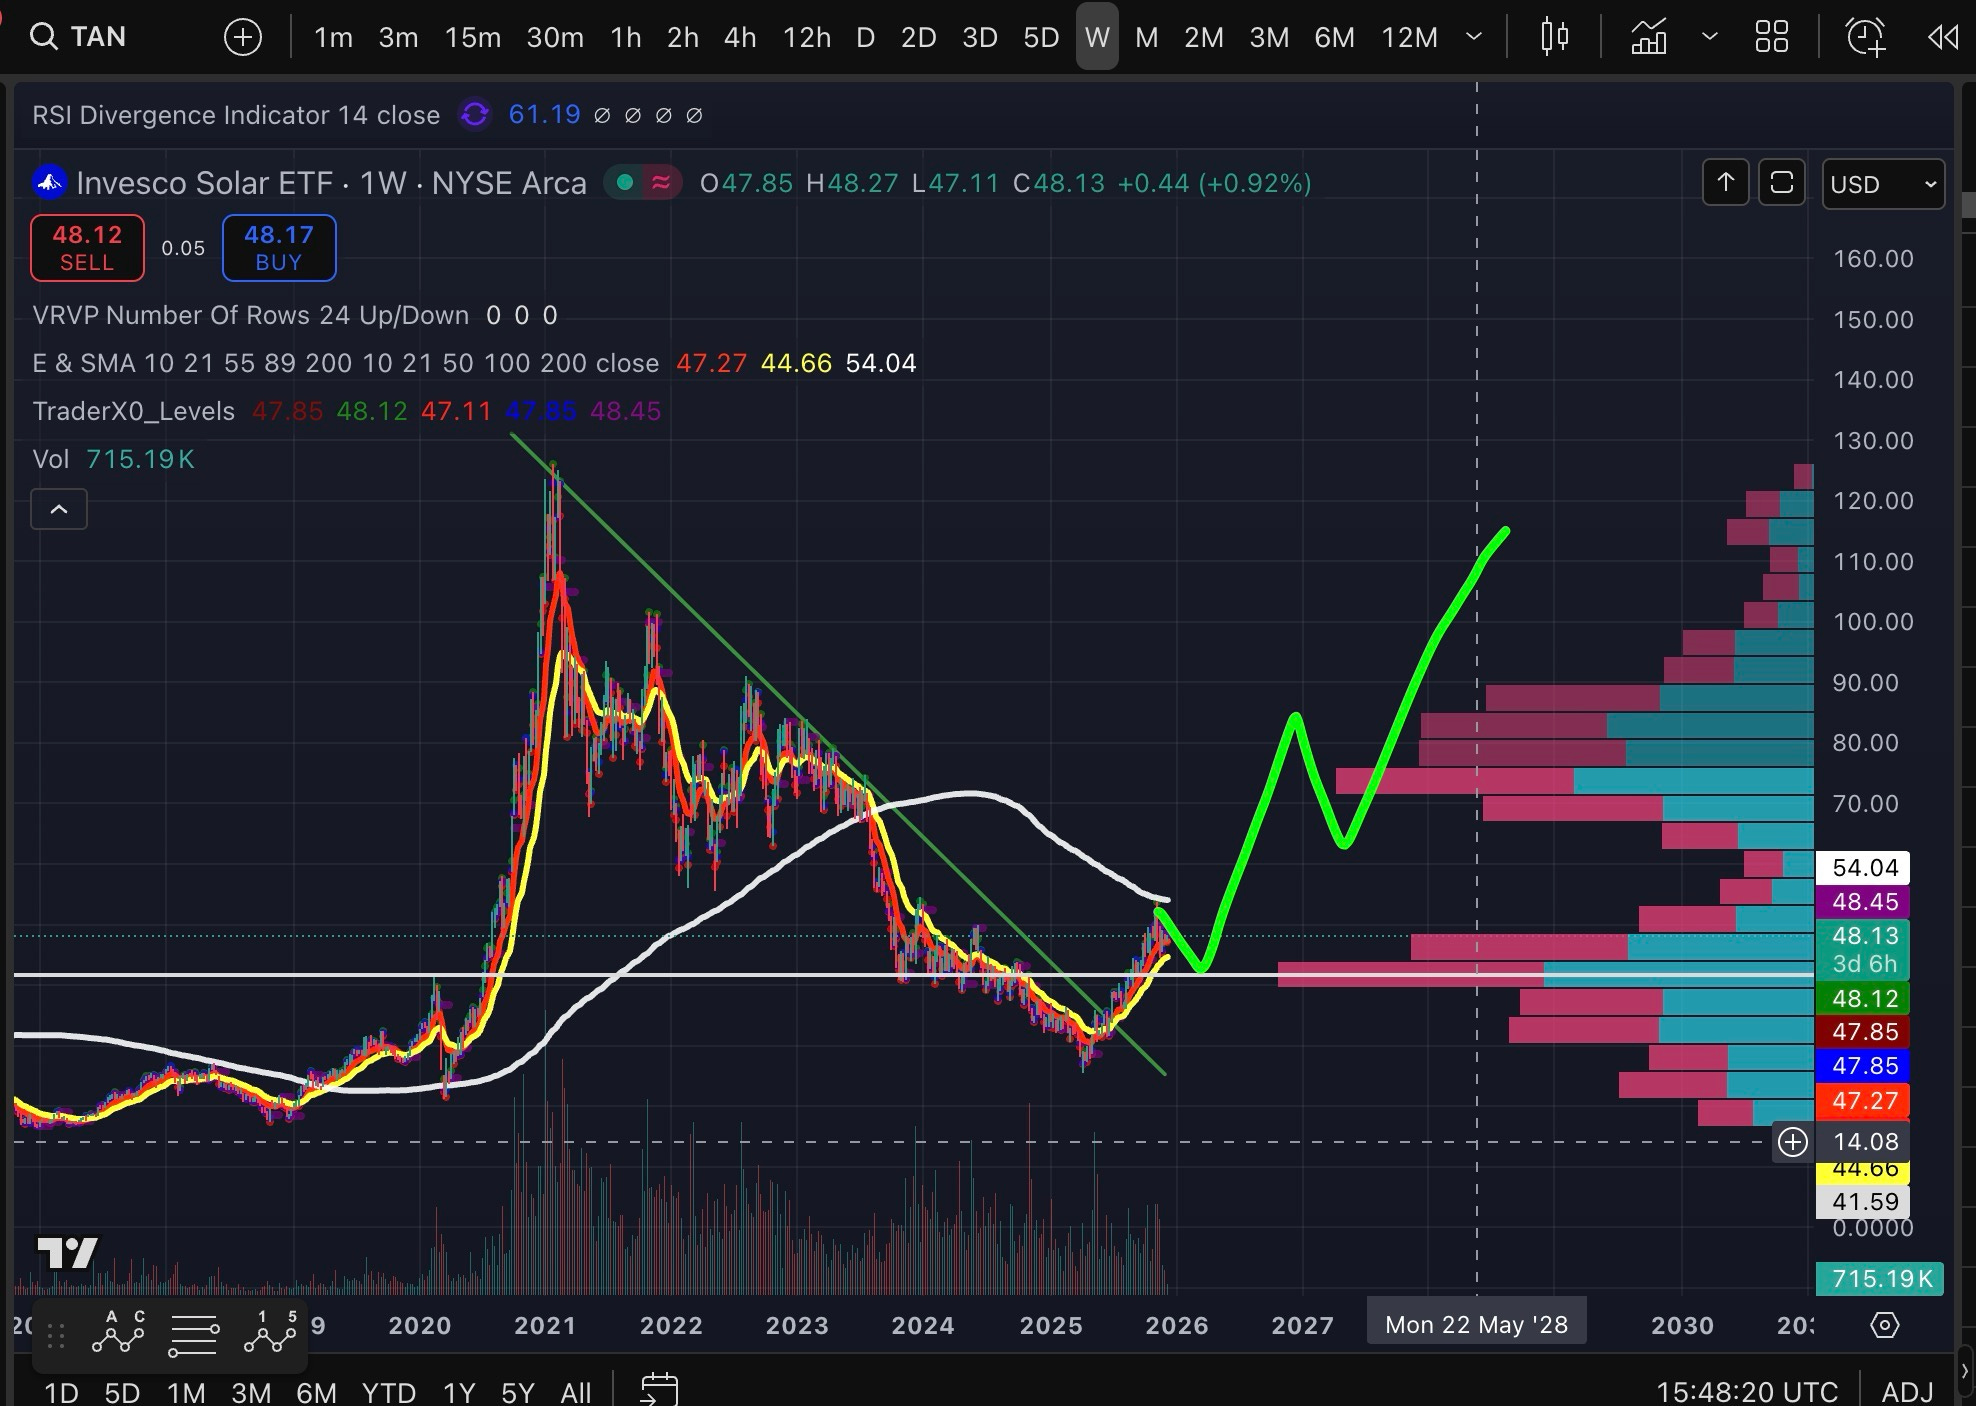The image size is (1976, 1406).
Task: Click the bar replay rewind icon
Action: 1942,37
